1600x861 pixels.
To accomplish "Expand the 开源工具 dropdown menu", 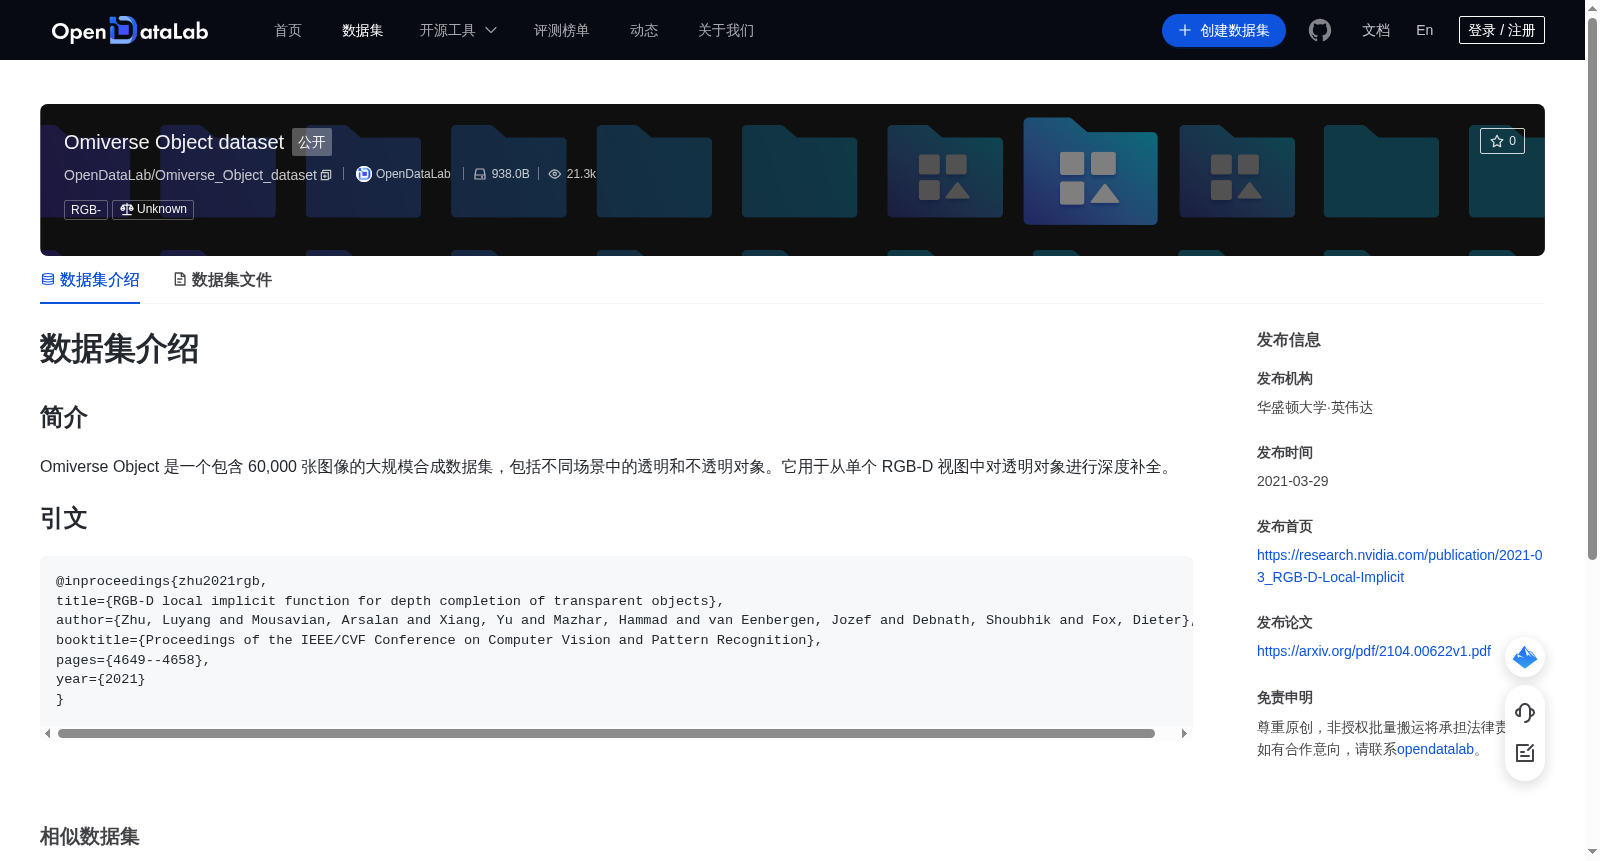I will tap(458, 30).
